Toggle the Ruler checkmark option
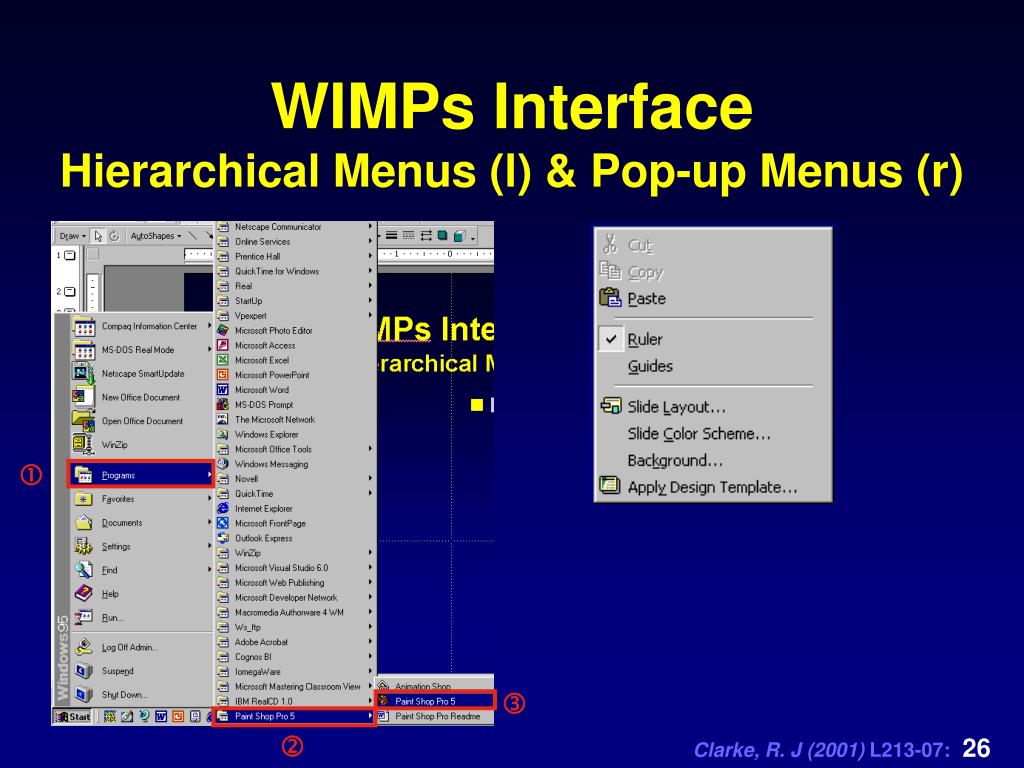The width and height of the screenshot is (1024, 768). 712,340
